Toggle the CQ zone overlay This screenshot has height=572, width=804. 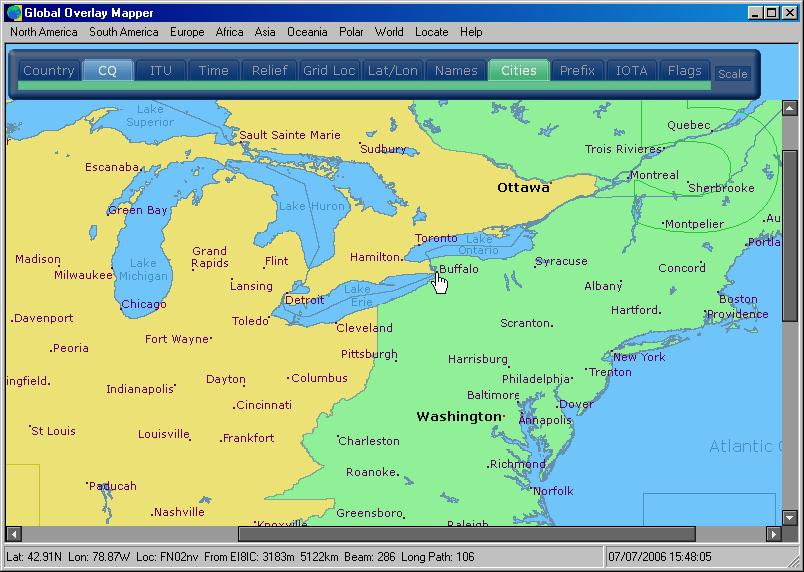[108, 71]
